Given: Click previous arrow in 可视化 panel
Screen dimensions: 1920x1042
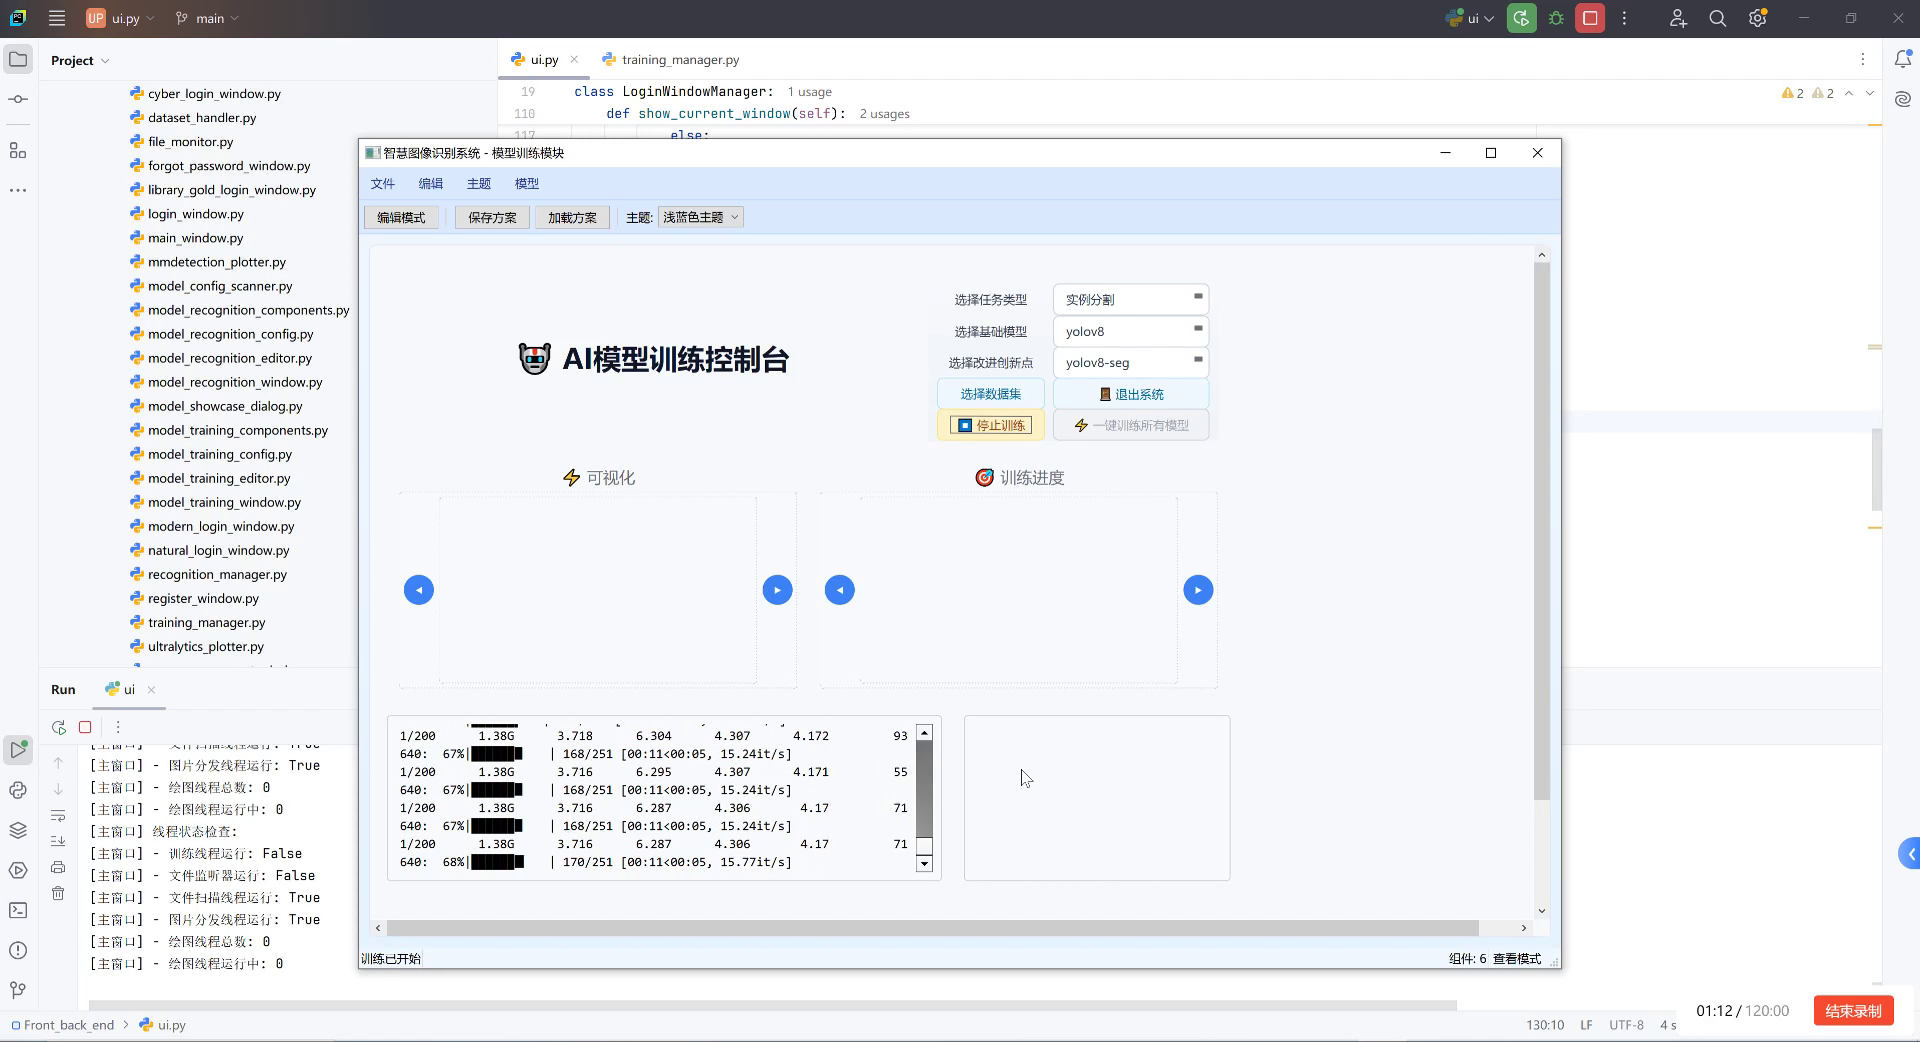Looking at the screenshot, I should [x=419, y=590].
